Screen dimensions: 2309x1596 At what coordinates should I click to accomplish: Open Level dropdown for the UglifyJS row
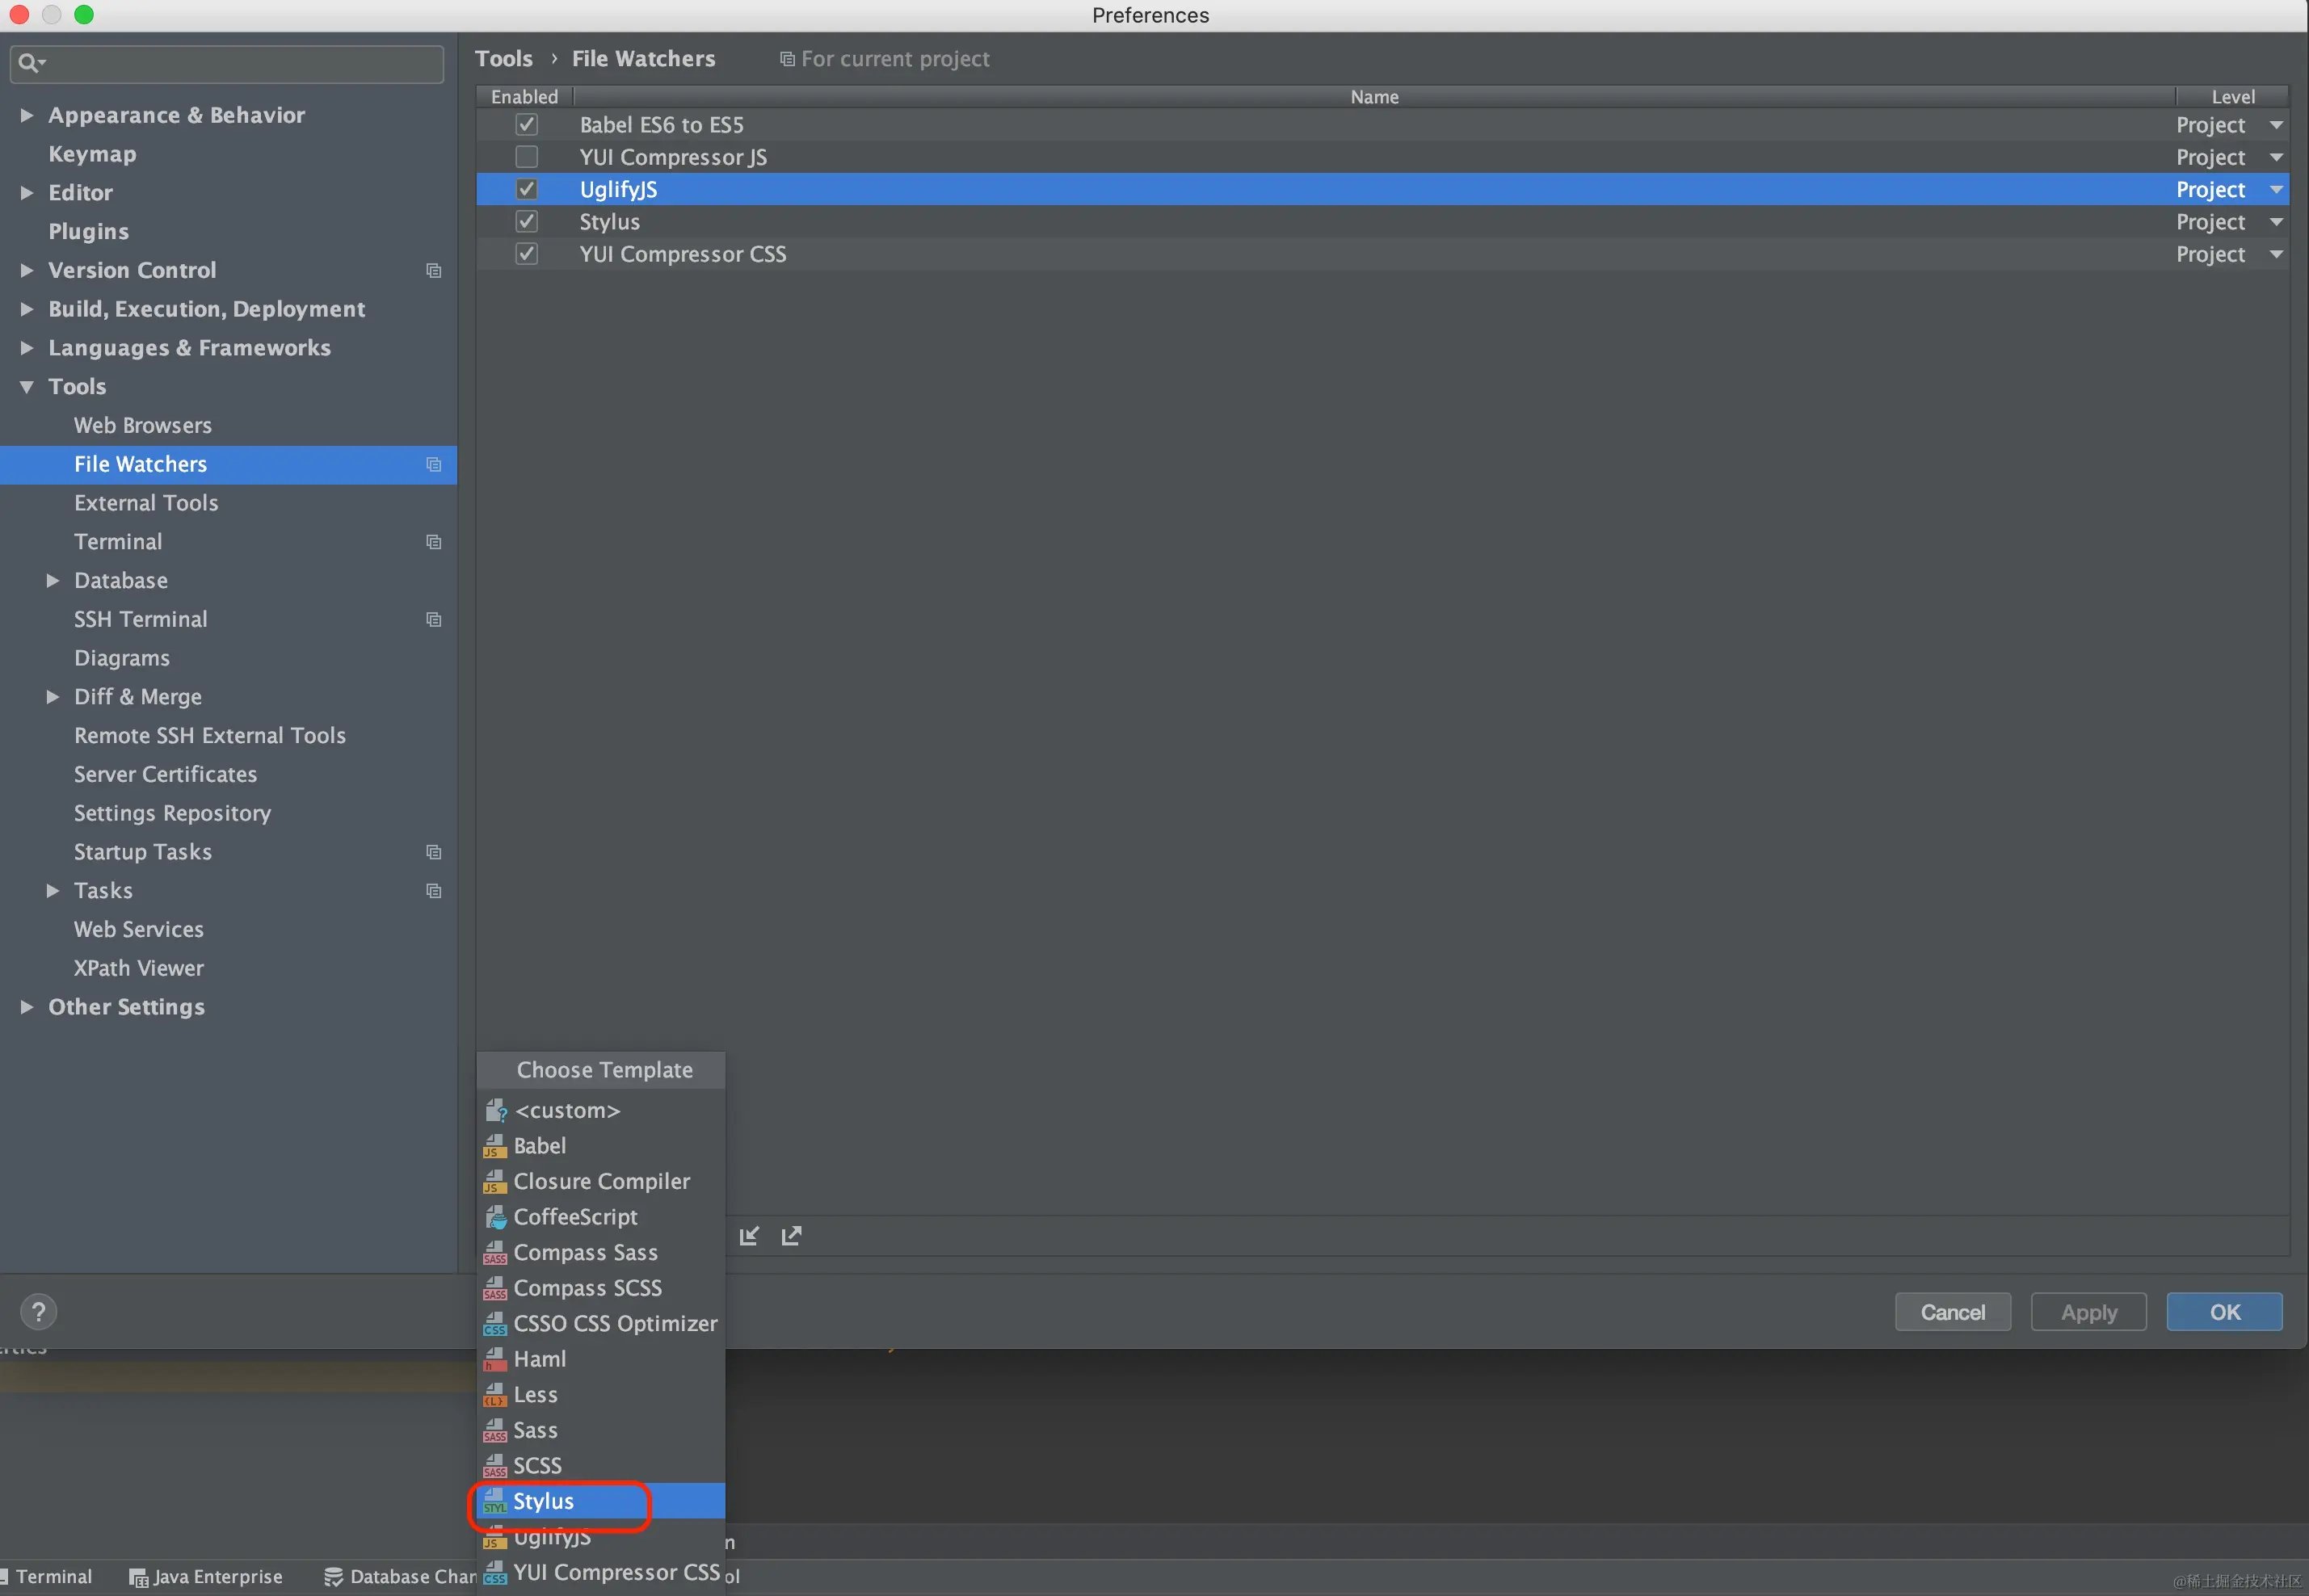pyautogui.click(x=2276, y=190)
